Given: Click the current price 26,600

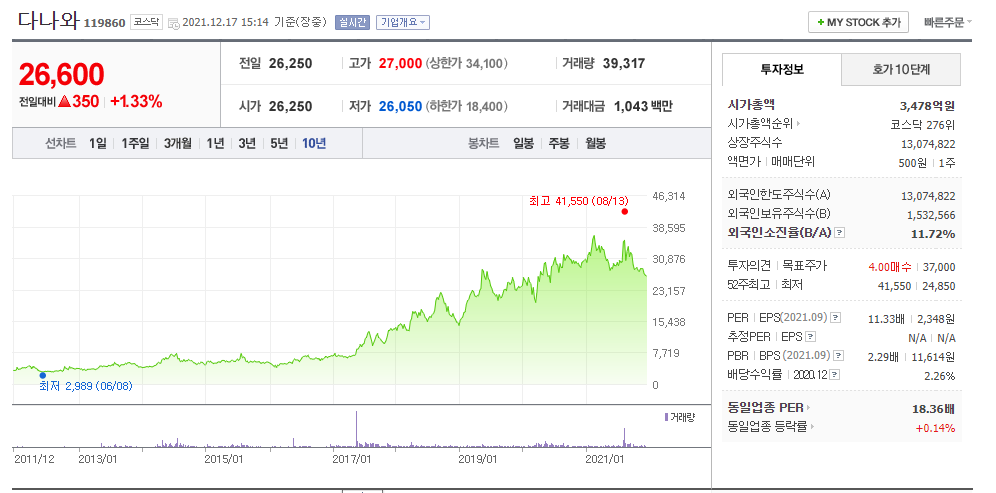Looking at the screenshot, I should (x=62, y=75).
